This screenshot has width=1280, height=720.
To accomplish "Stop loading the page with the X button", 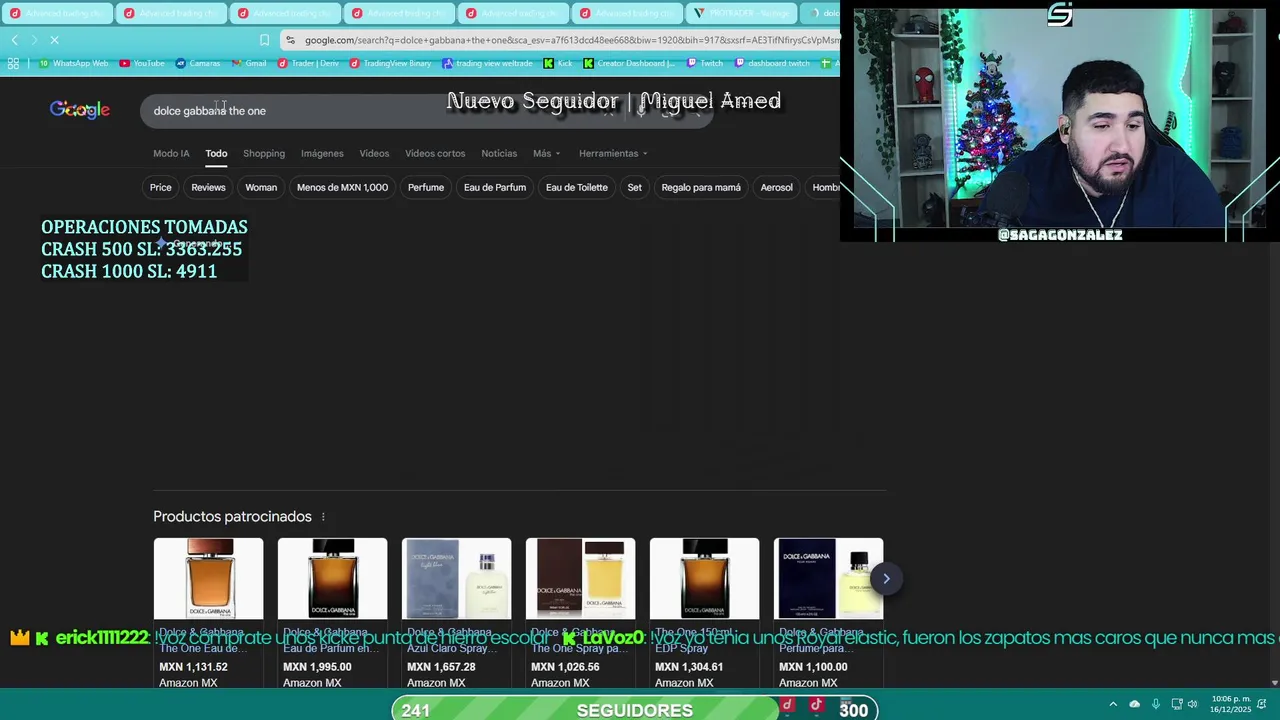I will tap(54, 40).
